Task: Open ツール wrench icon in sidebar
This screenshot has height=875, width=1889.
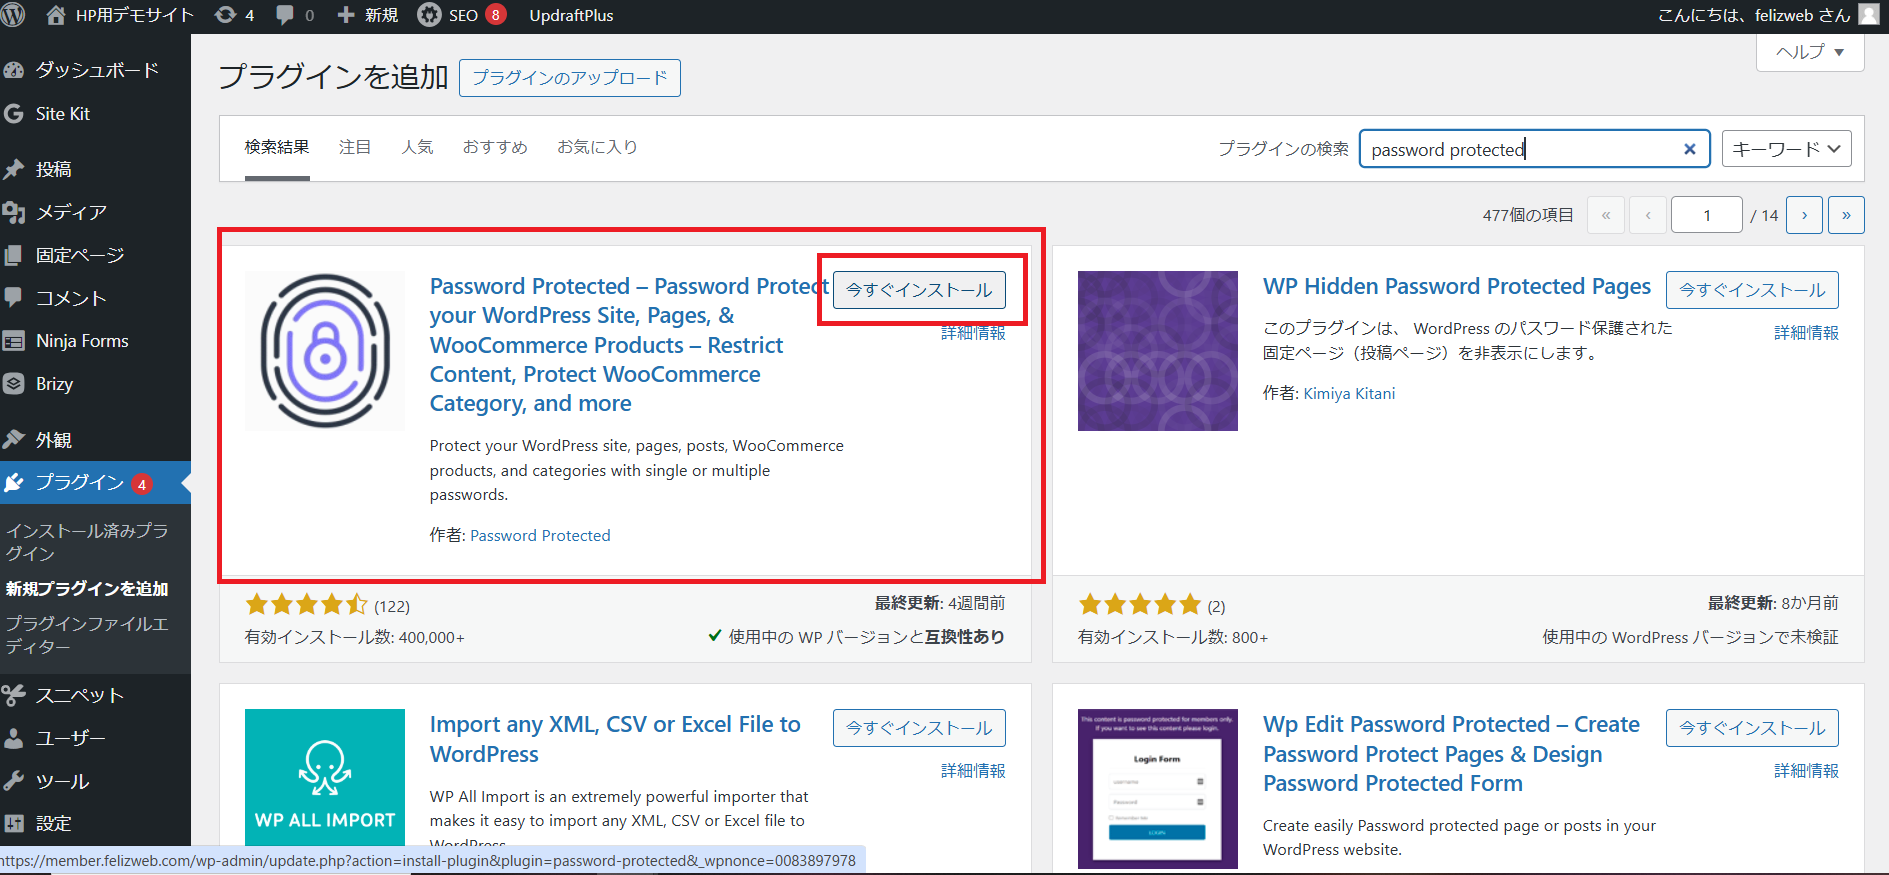Action: click(x=14, y=781)
